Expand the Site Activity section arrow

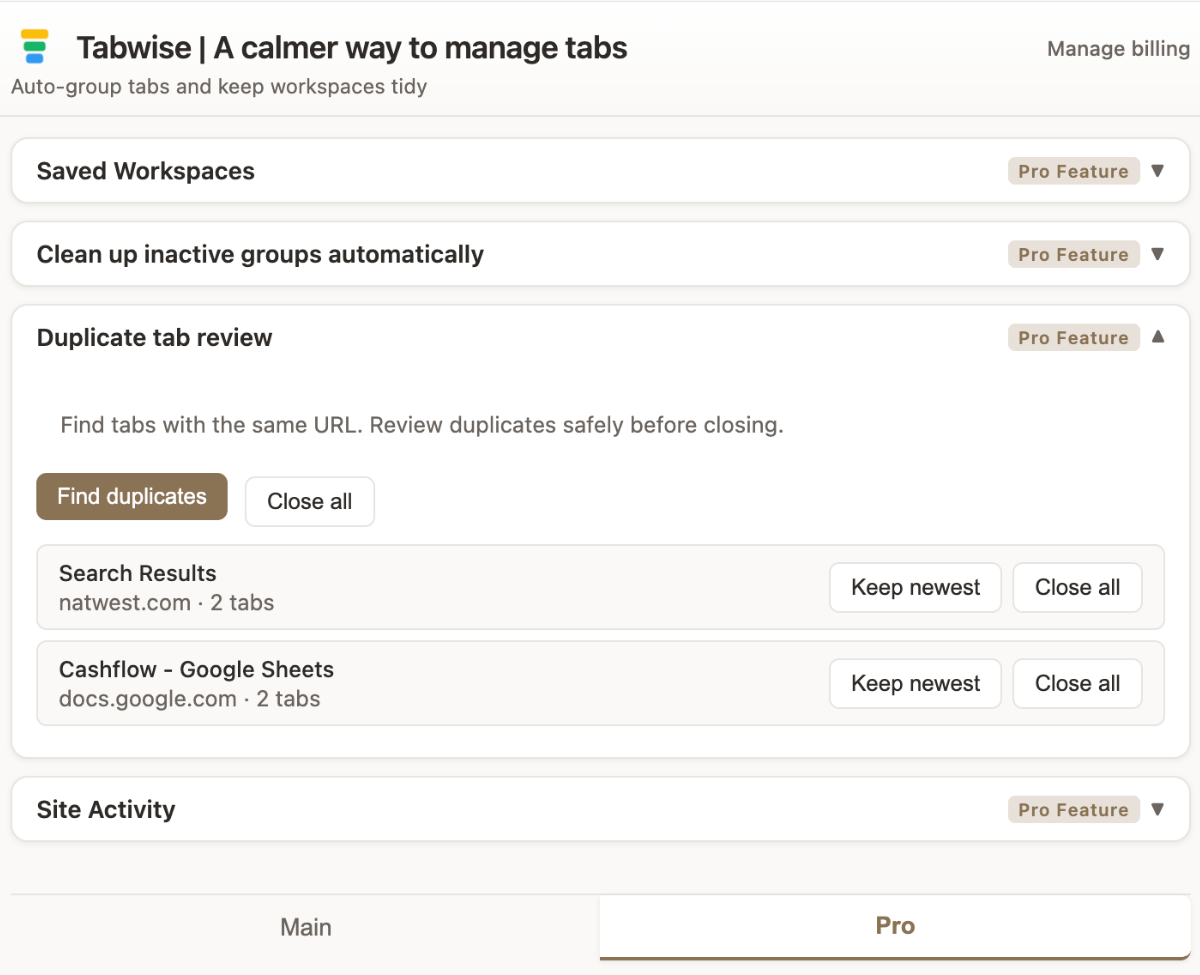pyautogui.click(x=1157, y=809)
